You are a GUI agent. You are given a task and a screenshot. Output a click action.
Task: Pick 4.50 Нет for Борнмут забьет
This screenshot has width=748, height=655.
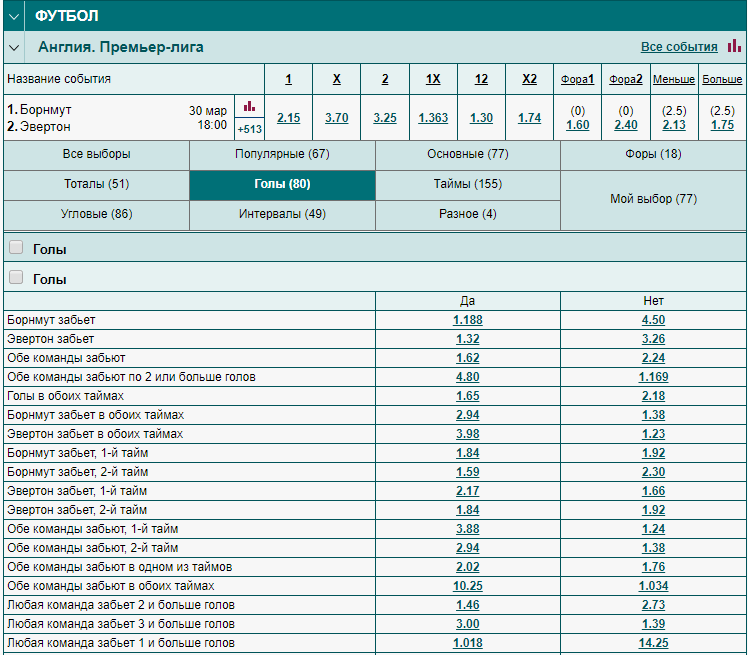[653, 320]
